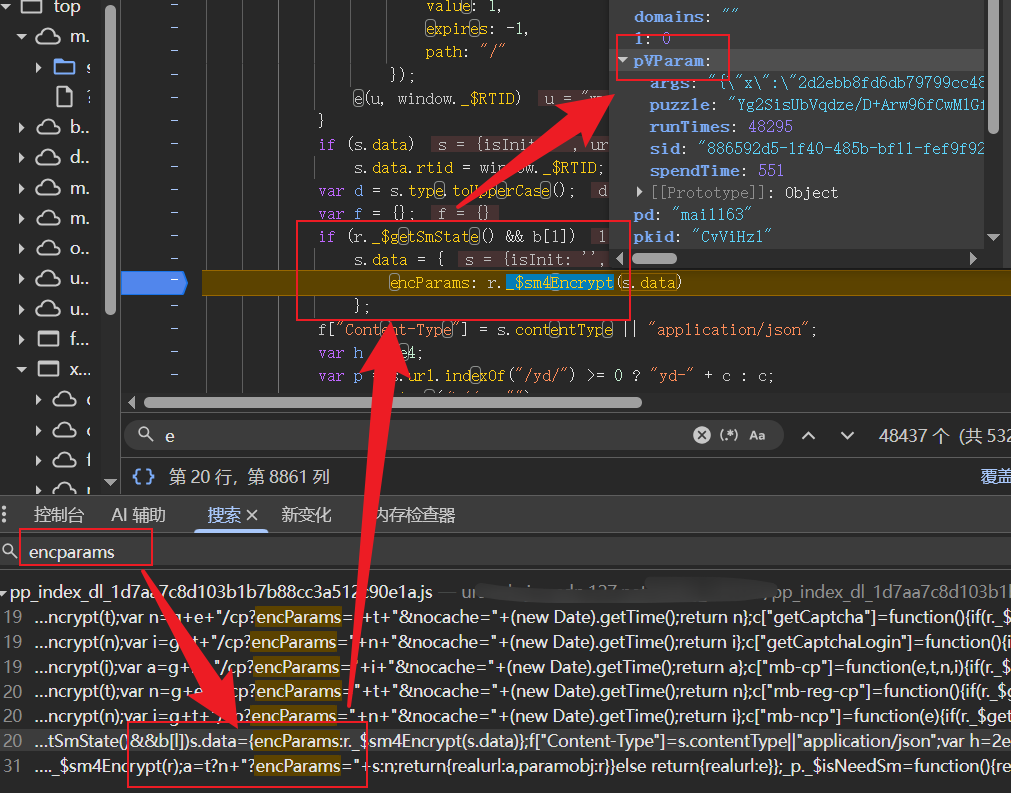Click the _$sm4Encrypt highlighted function name
The width and height of the screenshot is (1011, 793).
click(x=560, y=282)
